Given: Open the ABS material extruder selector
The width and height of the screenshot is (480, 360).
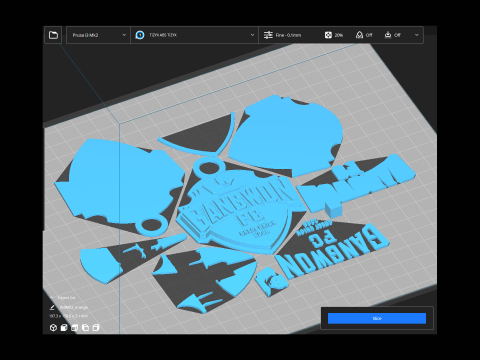Looking at the screenshot, I should click(195, 35).
